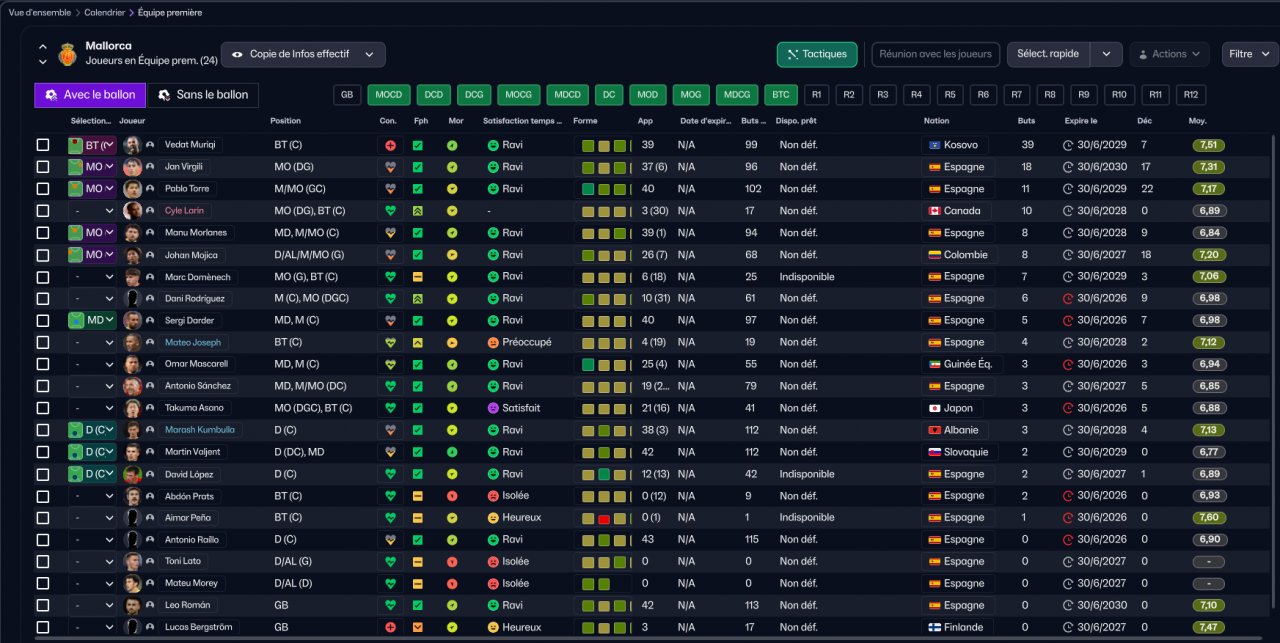Viewport: 1280px width, 643px height.
Task: Click Vedat Muriqi's red injury condition icon
Action: tap(390, 145)
